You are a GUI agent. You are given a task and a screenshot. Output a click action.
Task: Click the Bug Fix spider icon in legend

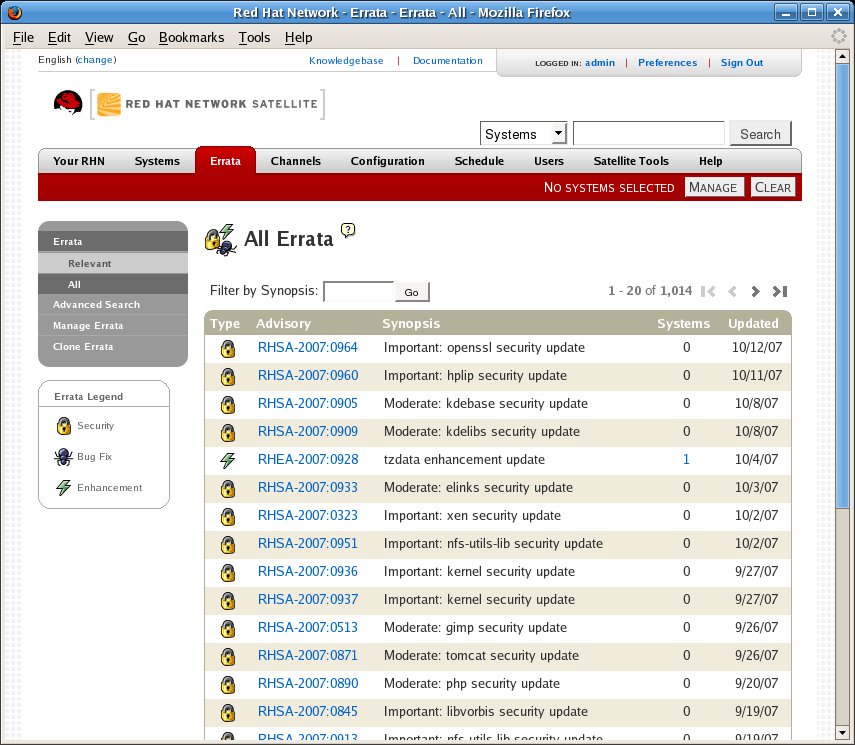pyautogui.click(x=63, y=457)
